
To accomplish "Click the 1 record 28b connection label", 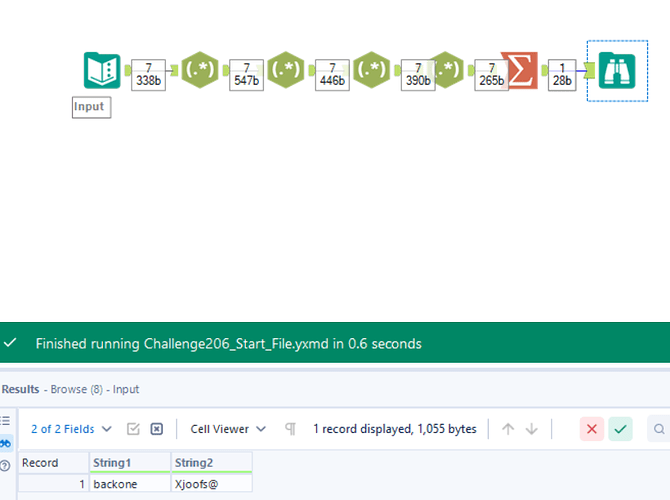I will [x=562, y=75].
